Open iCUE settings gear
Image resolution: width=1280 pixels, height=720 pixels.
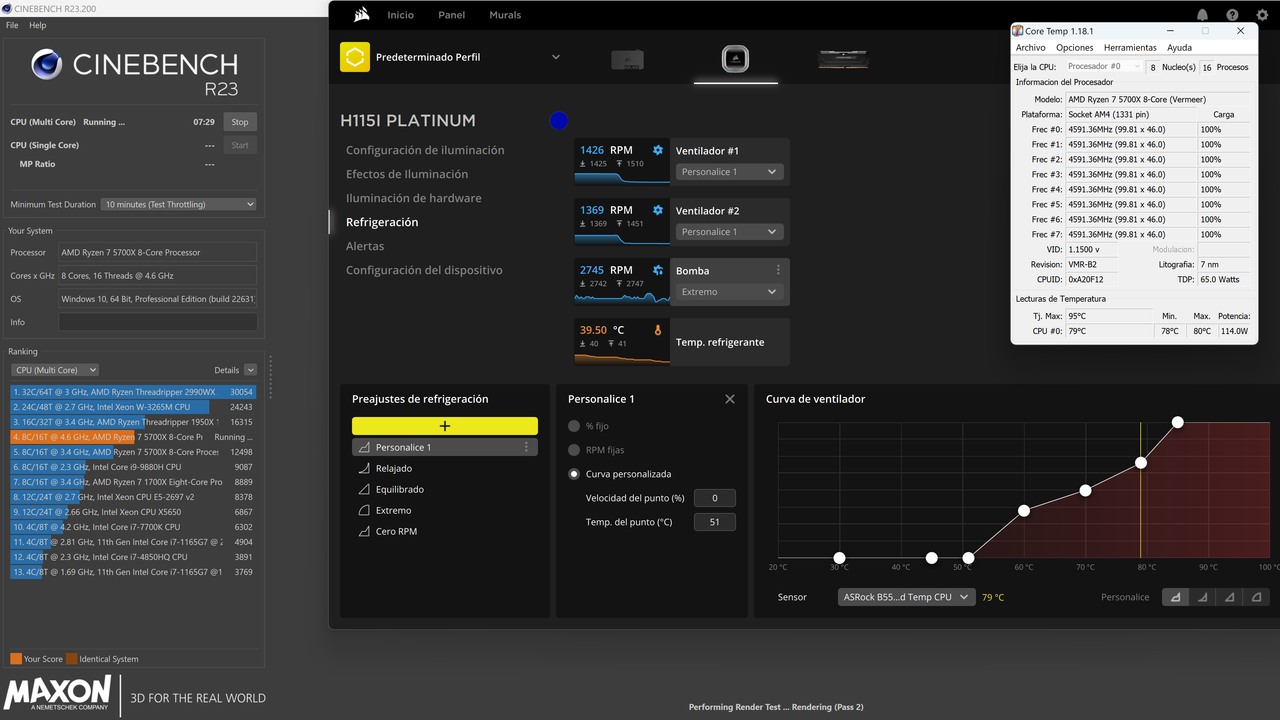pos(1262,15)
